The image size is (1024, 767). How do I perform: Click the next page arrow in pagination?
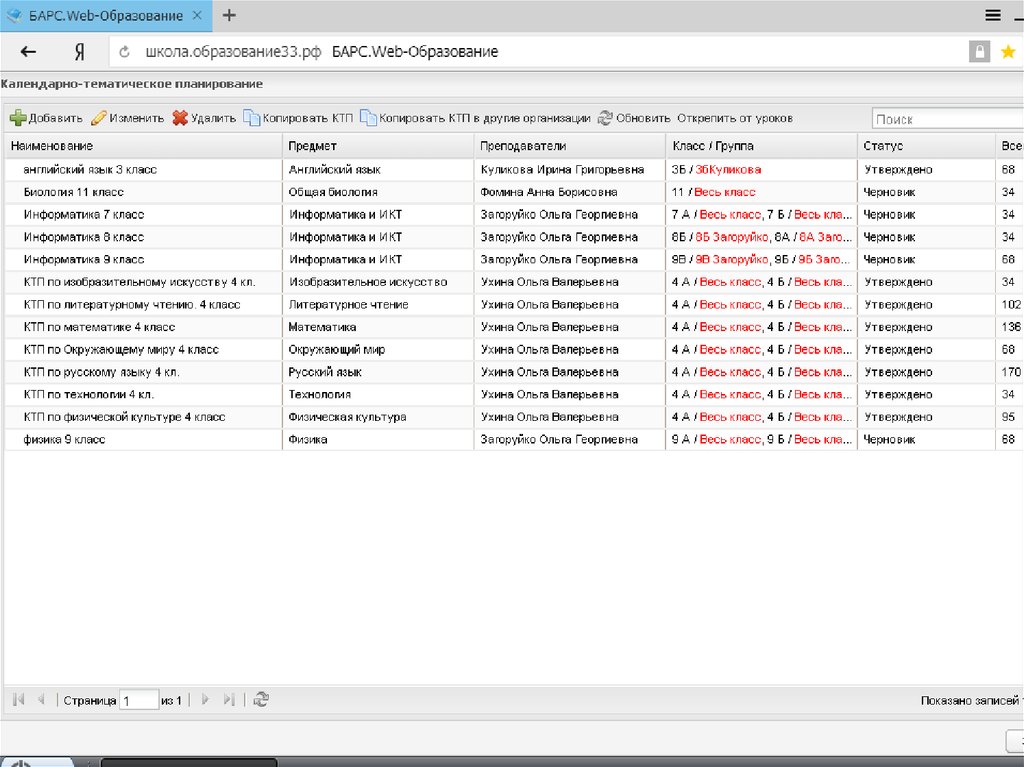(205, 700)
